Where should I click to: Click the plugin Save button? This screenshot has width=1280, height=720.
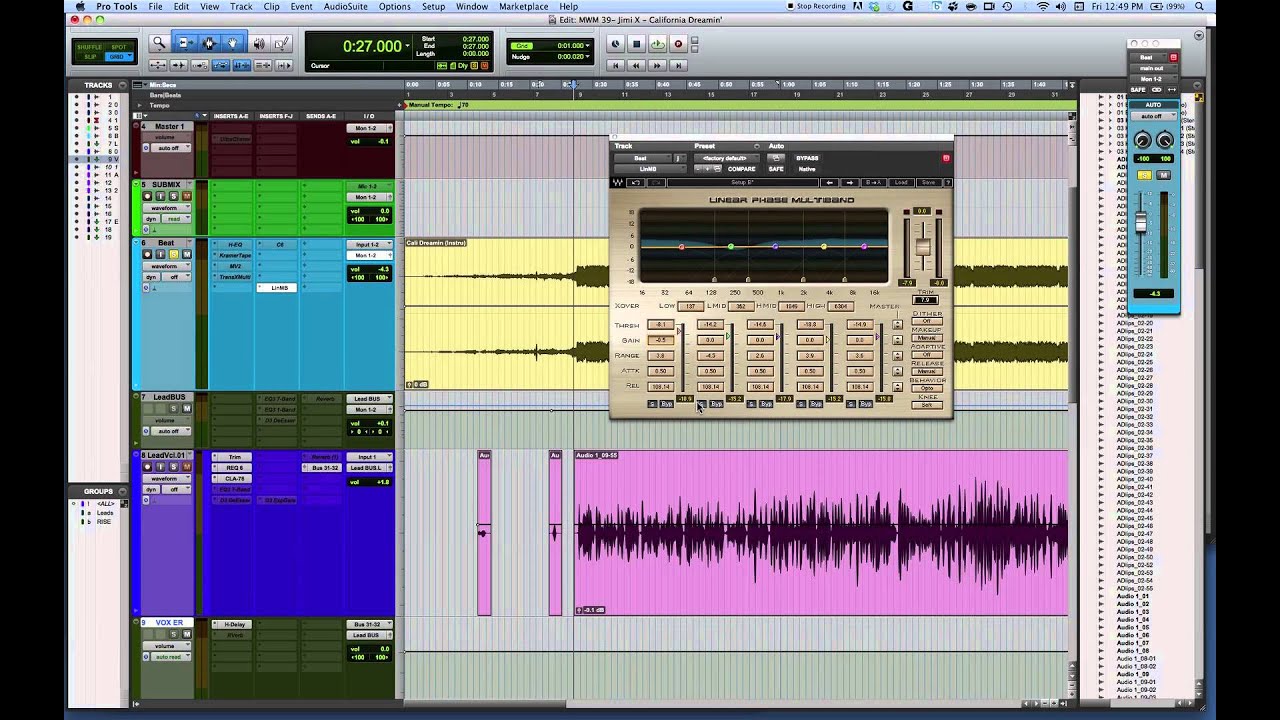[928, 182]
